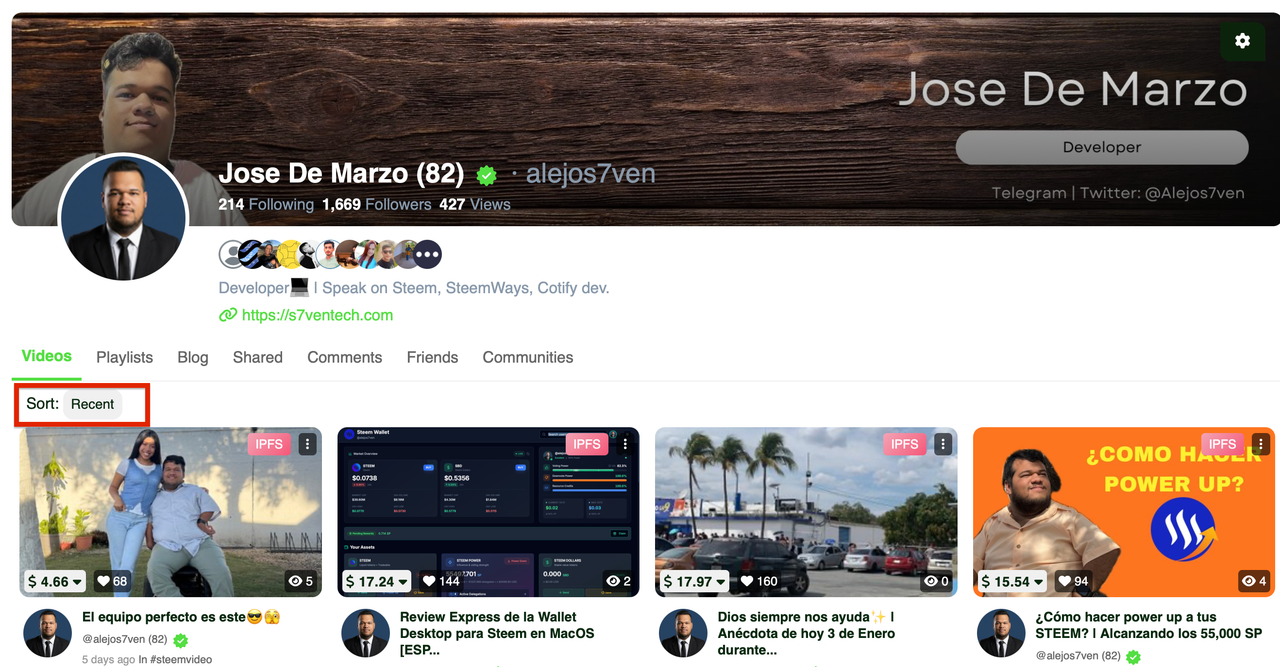Open title 'Dios siempre nos ayuda'
This screenshot has width=1280, height=667.
806,633
